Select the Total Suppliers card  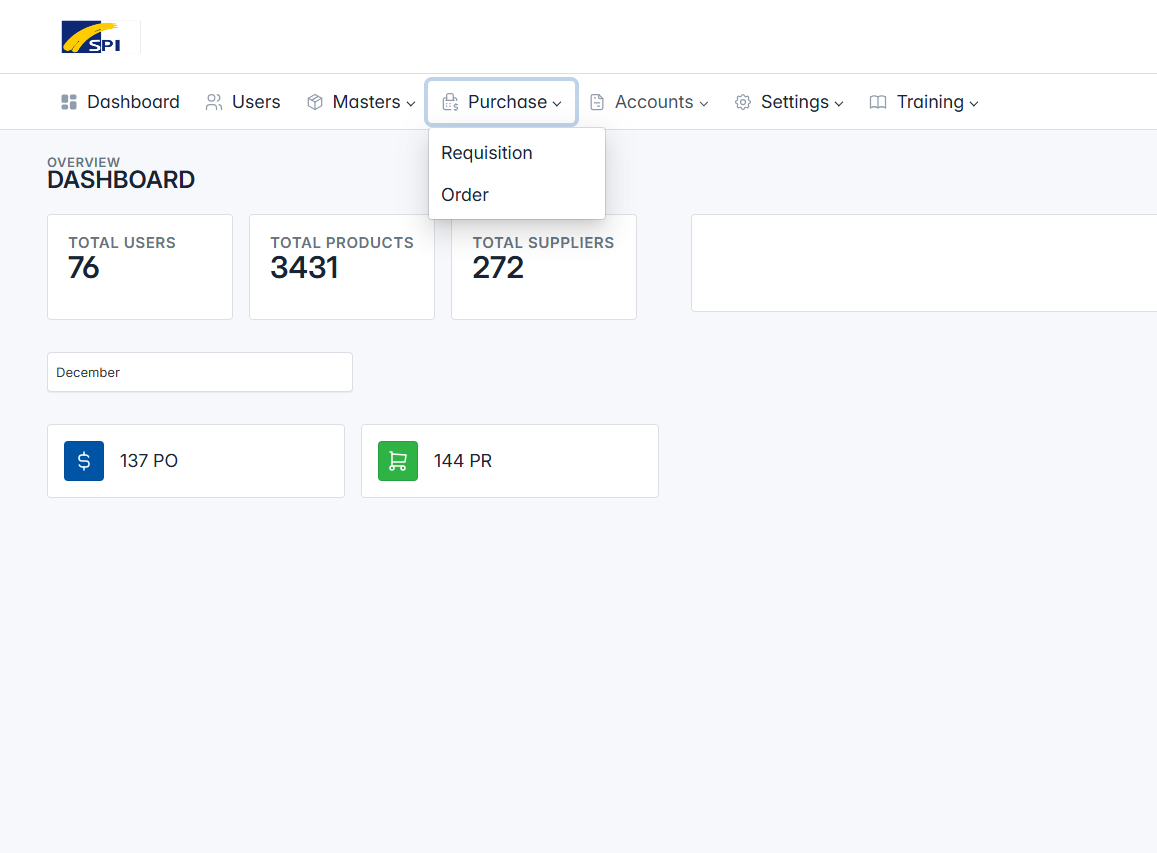pos(544,267)
